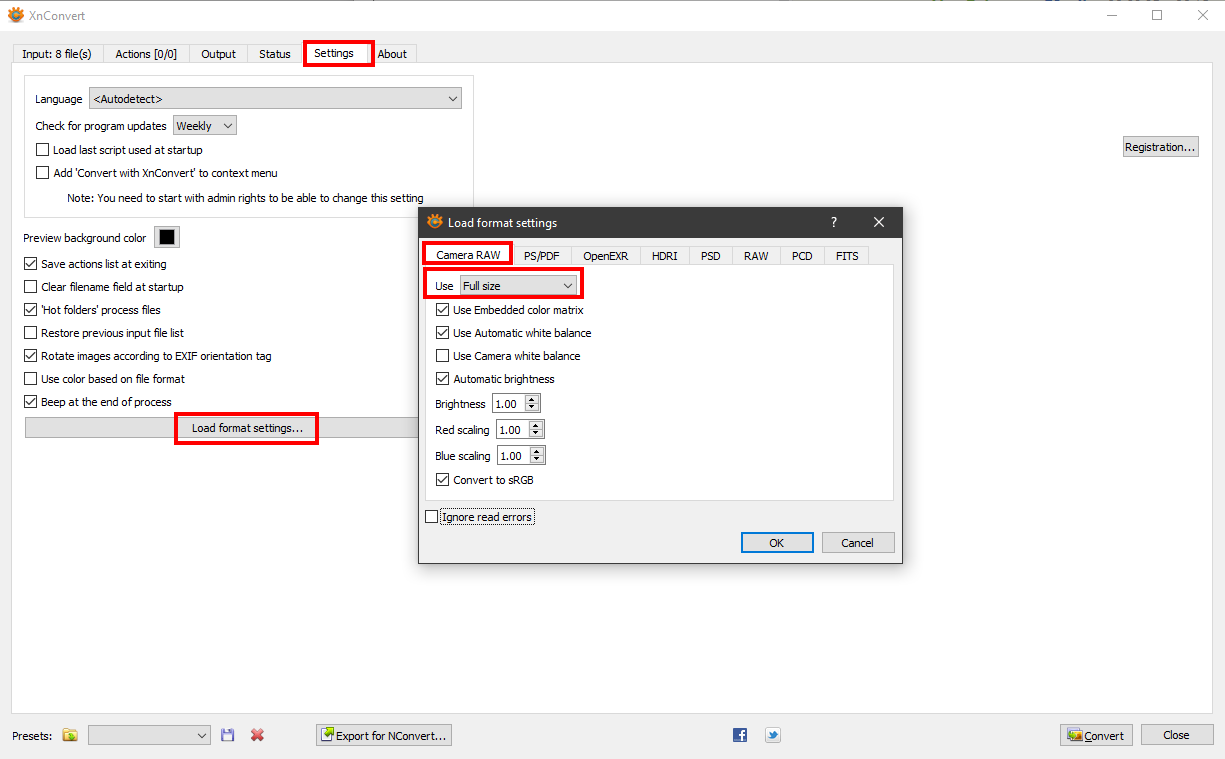This screenshot has height=759, width=1225.
Task: Enable Use Camera white balance
Action: pos(443,356)
